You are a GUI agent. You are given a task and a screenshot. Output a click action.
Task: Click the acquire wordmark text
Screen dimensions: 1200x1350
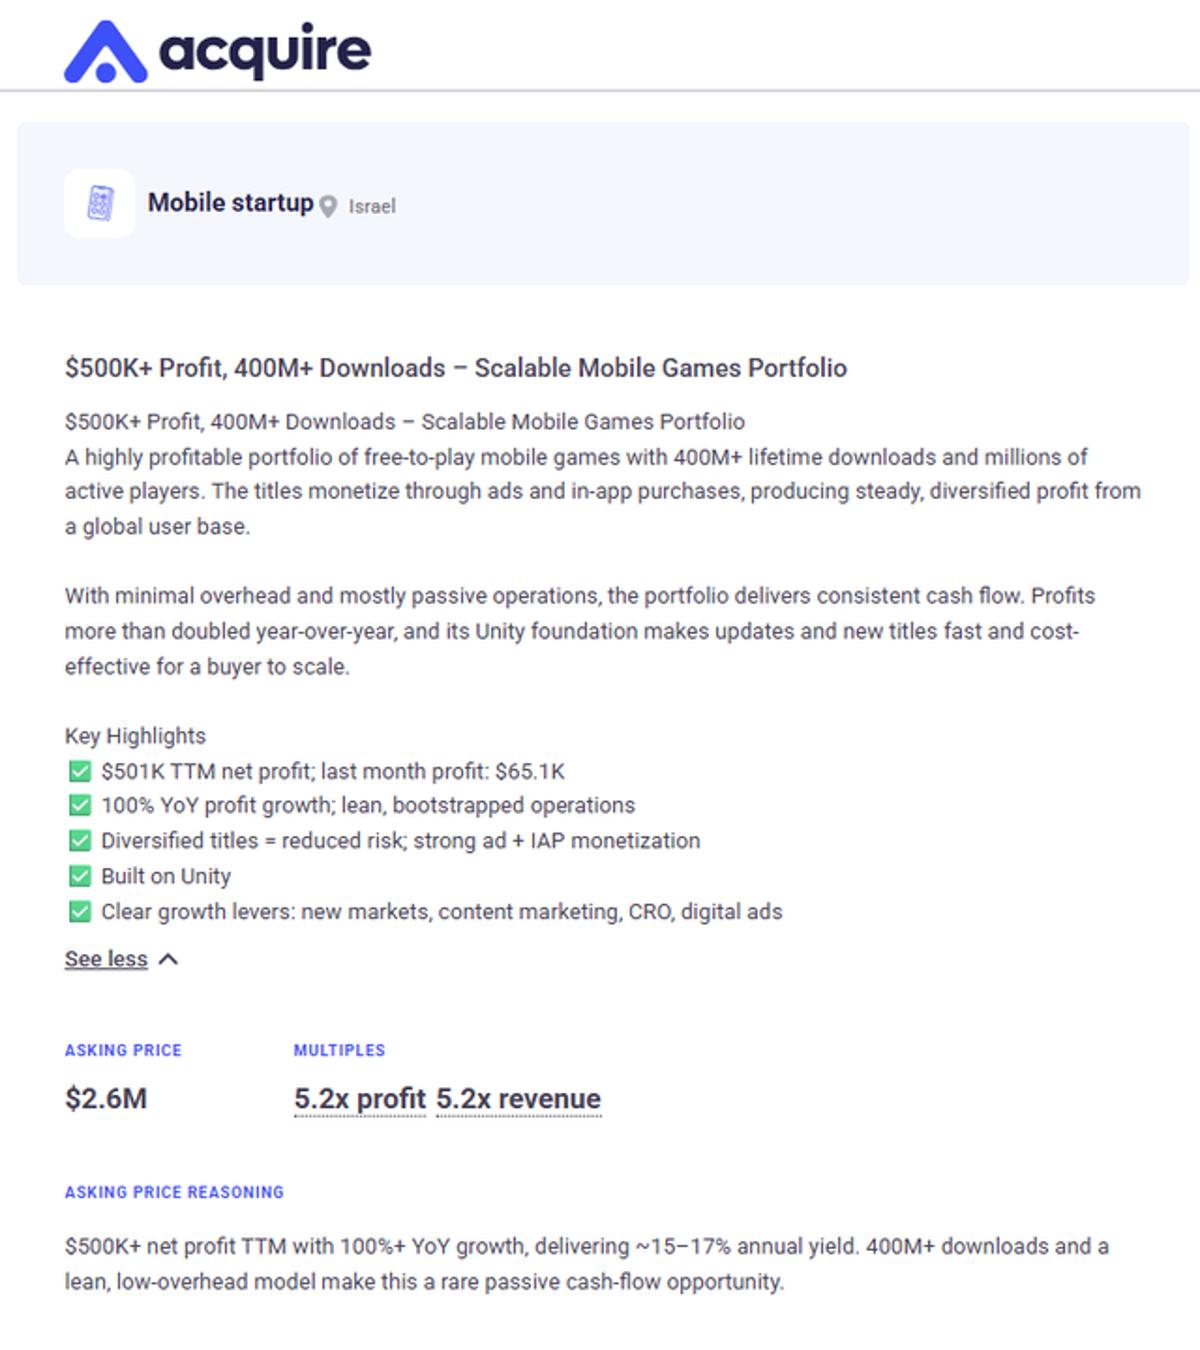(x=265, y=50)
